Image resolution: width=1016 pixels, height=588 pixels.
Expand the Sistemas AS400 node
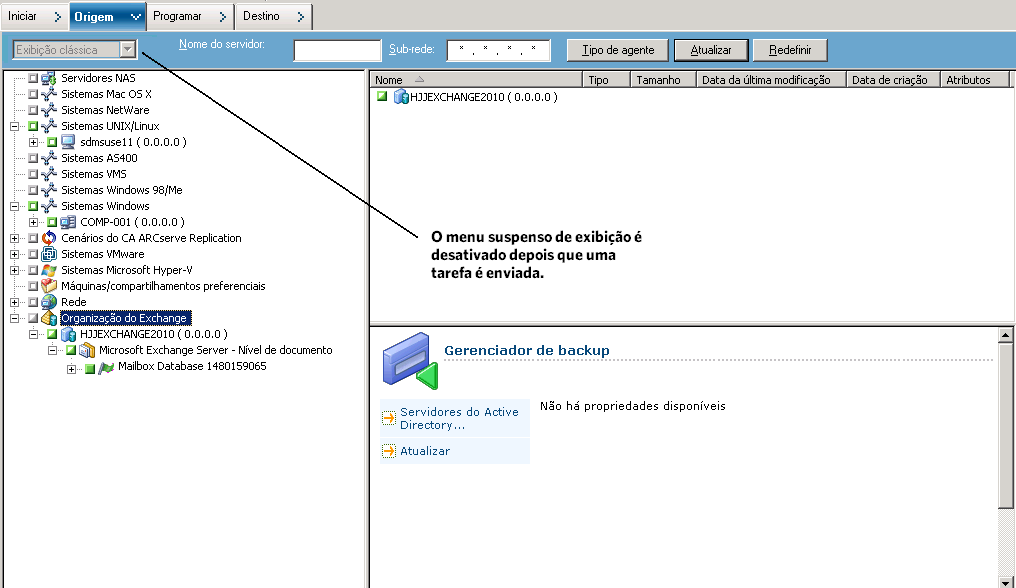tap(14, 157)
